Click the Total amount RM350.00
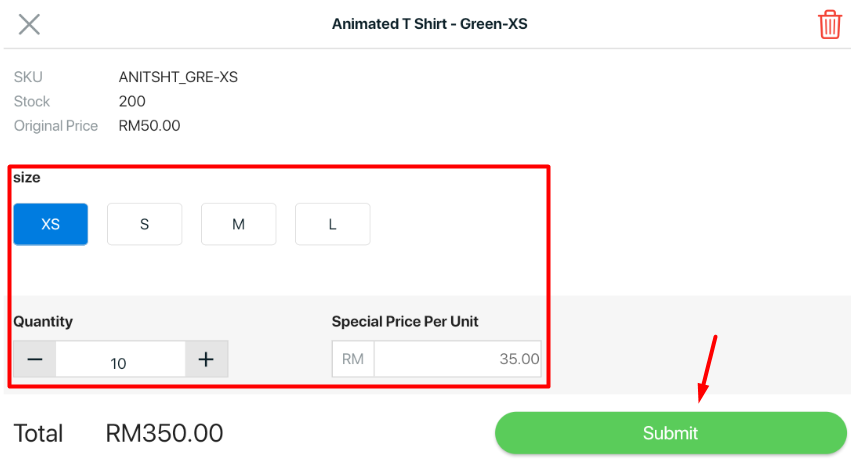The width and height of the screenshot is (851, 473). [x=164, y=433]
